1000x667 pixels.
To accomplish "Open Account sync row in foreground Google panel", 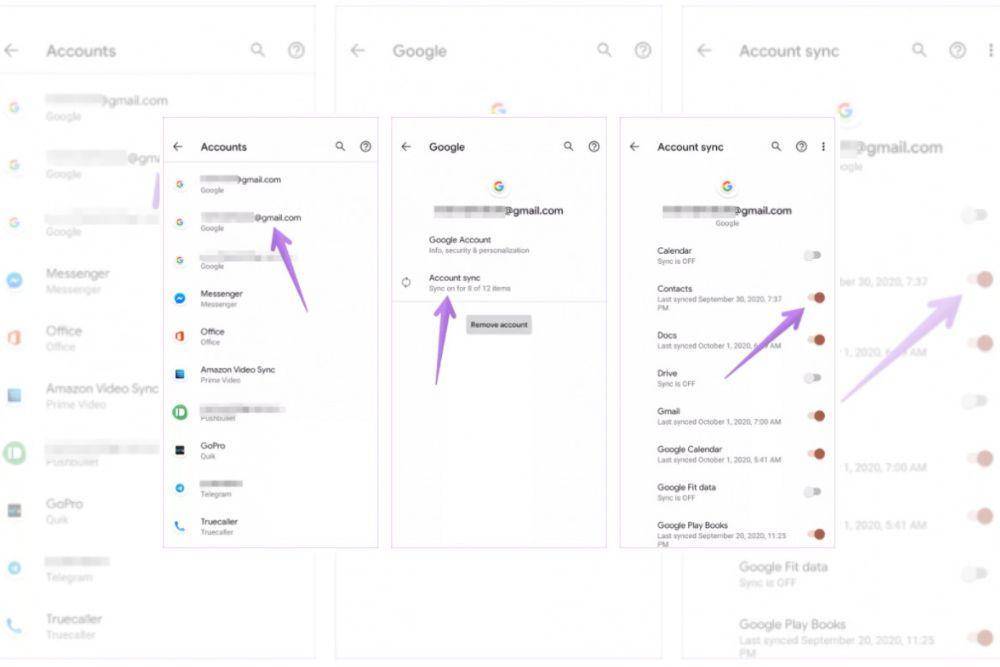I will tap(499, 282).
